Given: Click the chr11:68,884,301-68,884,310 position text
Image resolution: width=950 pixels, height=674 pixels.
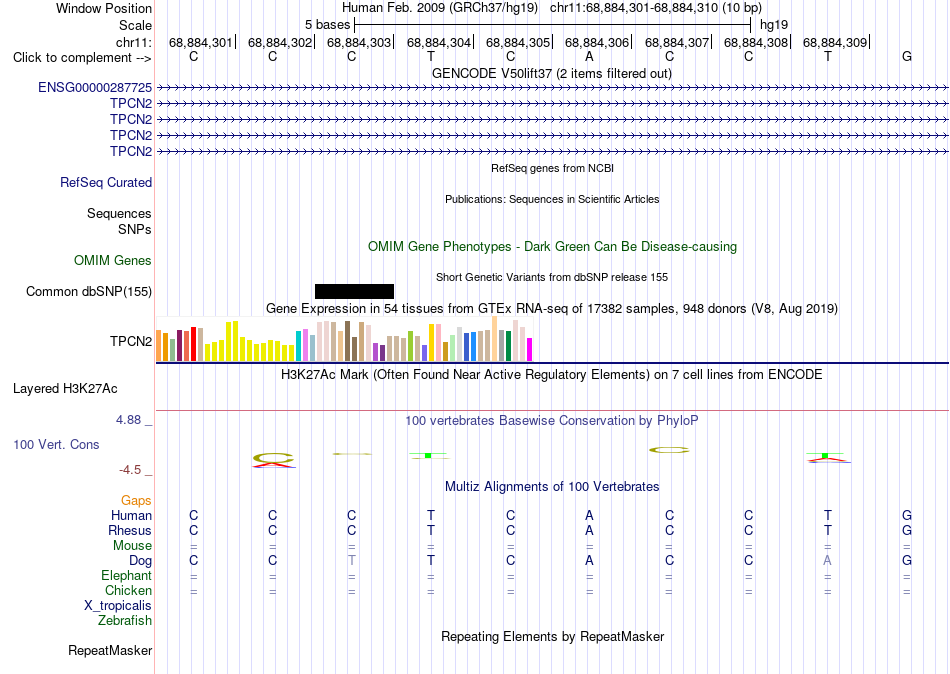Looking at the screenshot, I should pos(656,8).
